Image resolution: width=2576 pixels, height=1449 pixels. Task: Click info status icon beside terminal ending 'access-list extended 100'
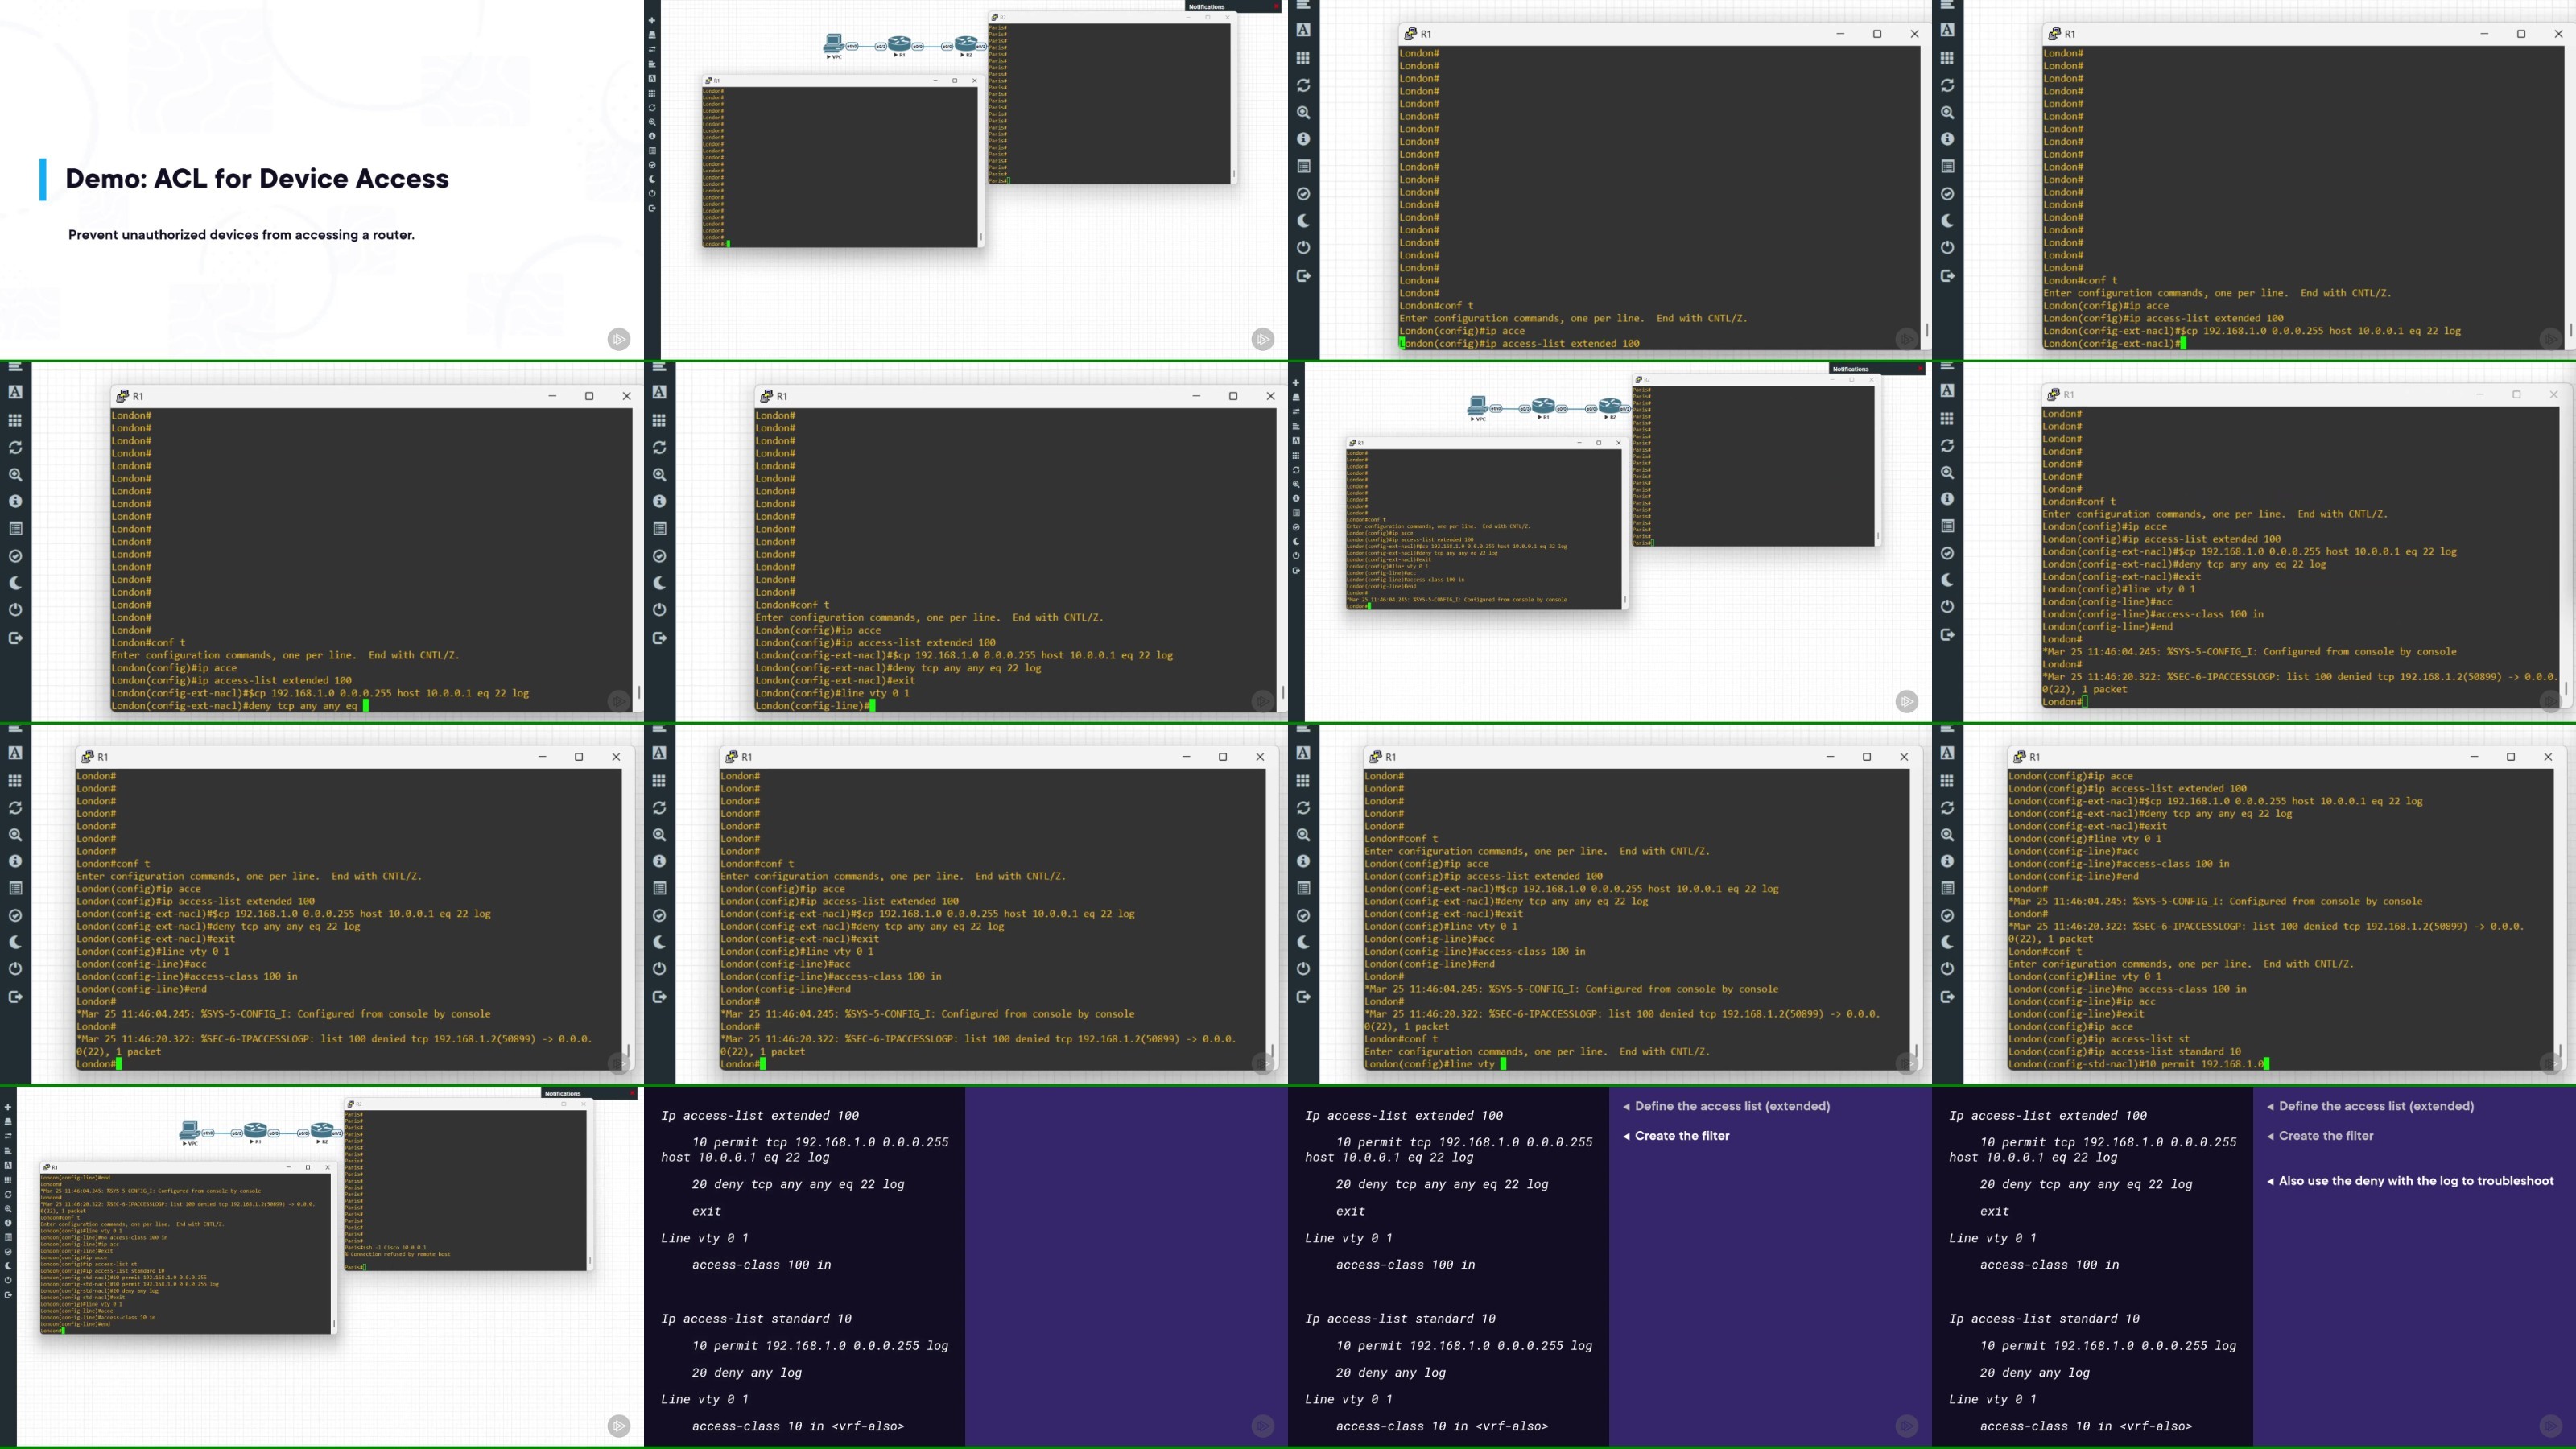click(1303, 140)
